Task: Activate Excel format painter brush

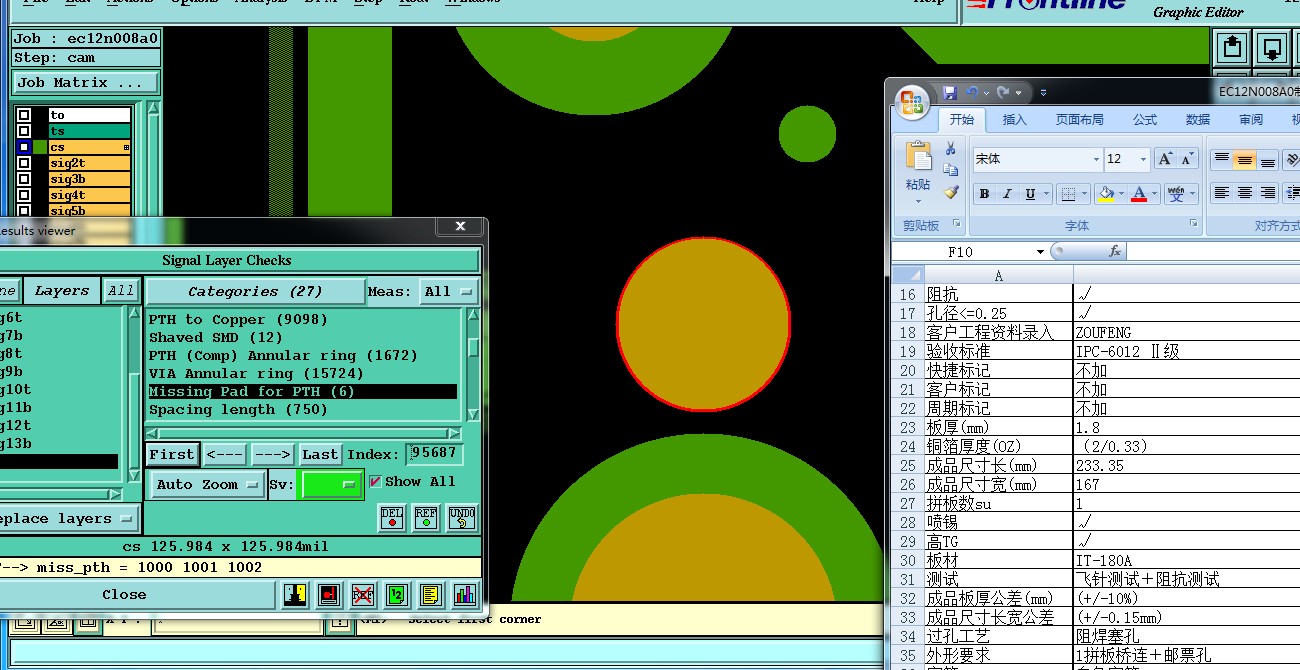Action: point(951,192)
